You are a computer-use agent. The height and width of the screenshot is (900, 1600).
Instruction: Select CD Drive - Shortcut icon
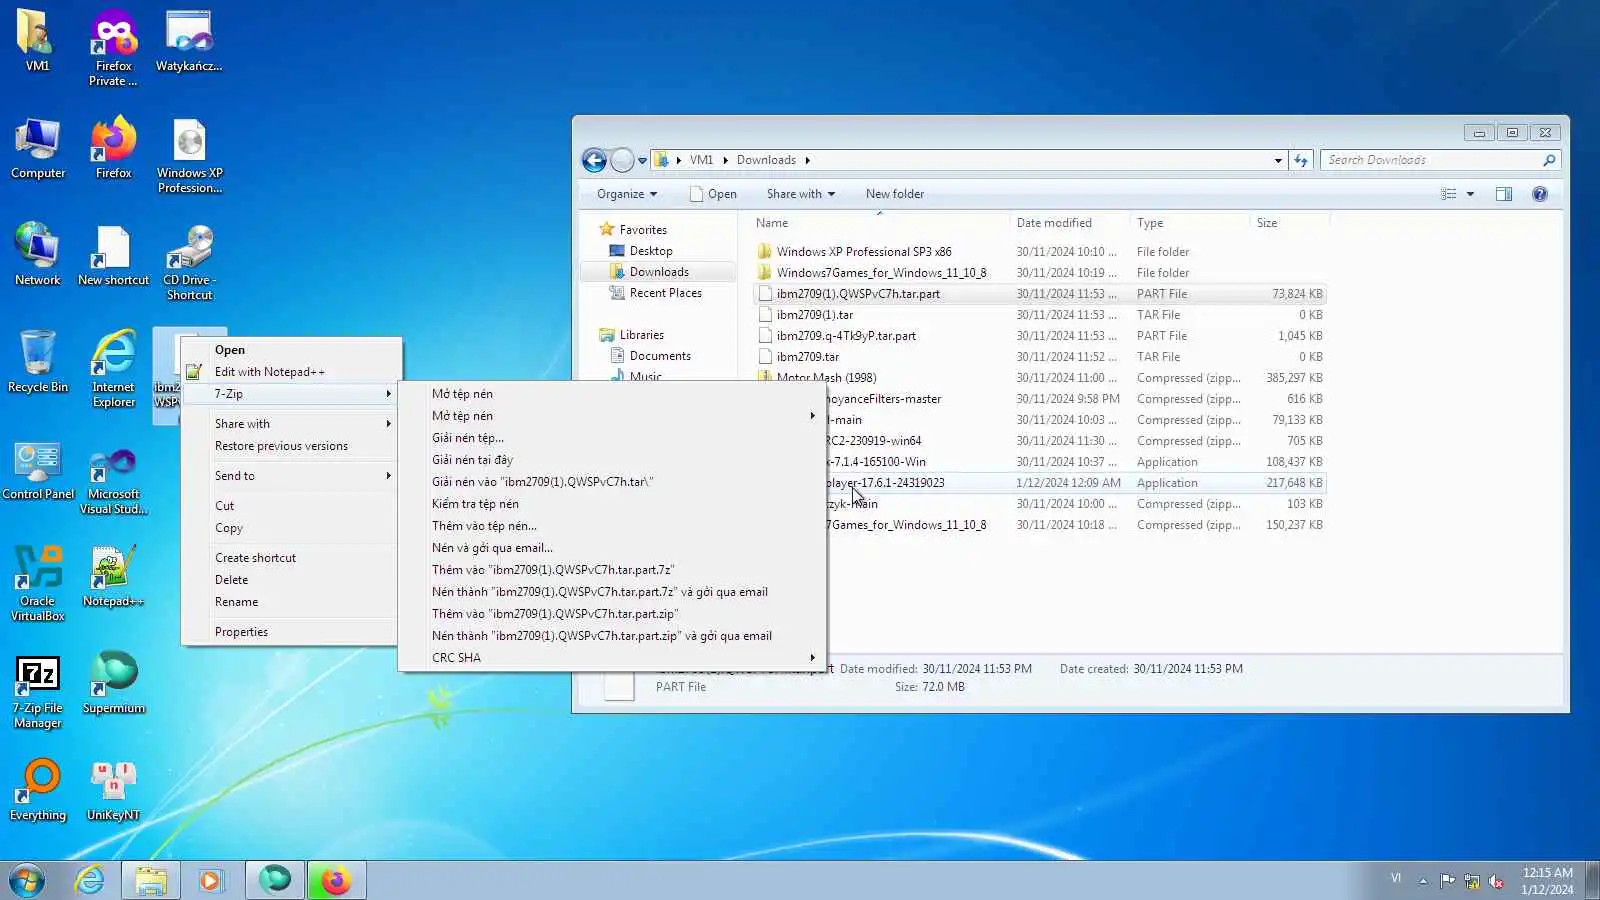tap(189, 262)
